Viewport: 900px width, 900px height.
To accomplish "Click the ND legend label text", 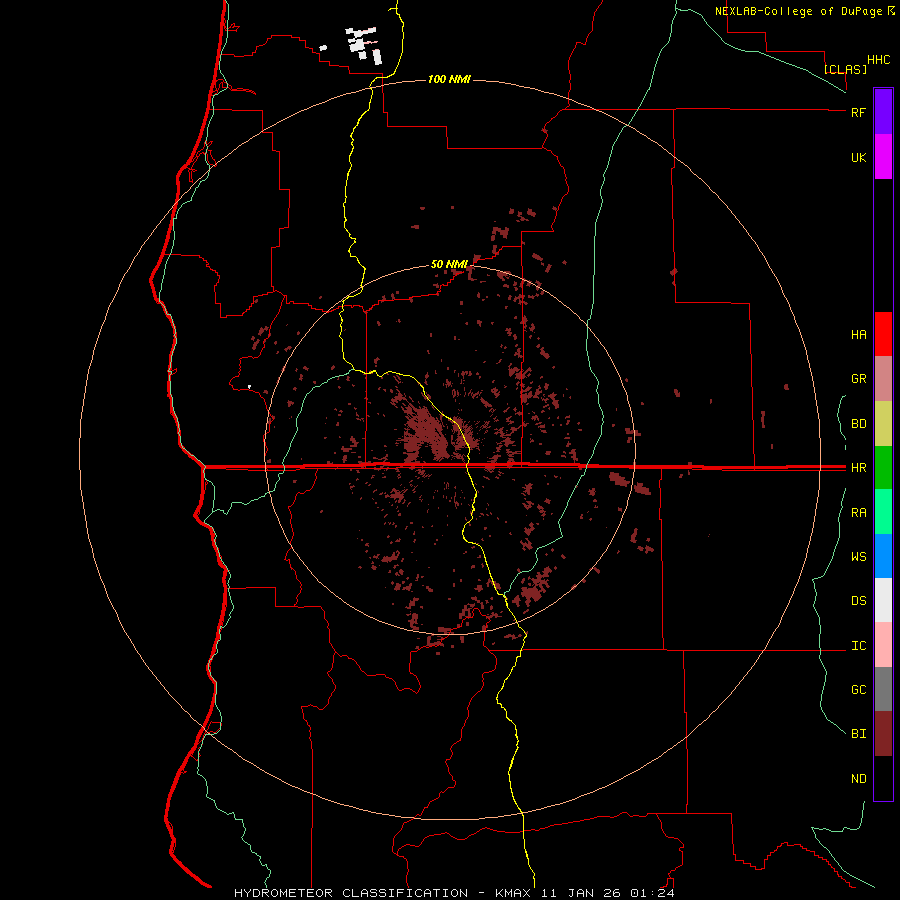I will (x=858, y=779).
